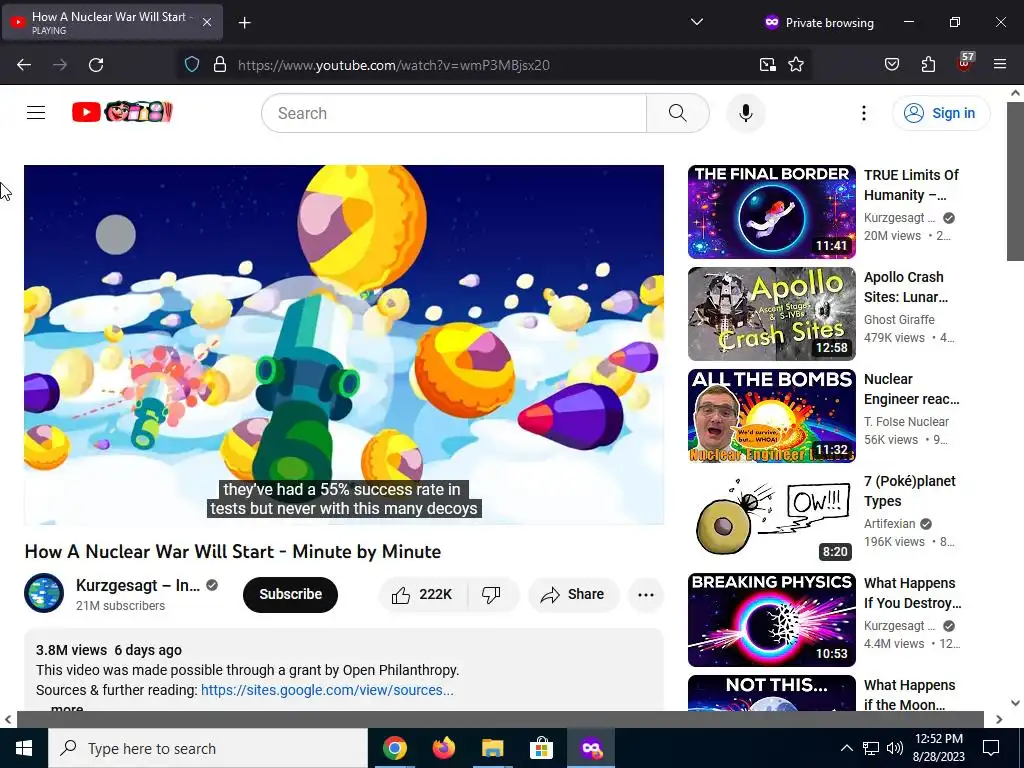The height and width of the screenshot is (768, 1024).
Task: Reload the page
Action: tap(96, 65)
